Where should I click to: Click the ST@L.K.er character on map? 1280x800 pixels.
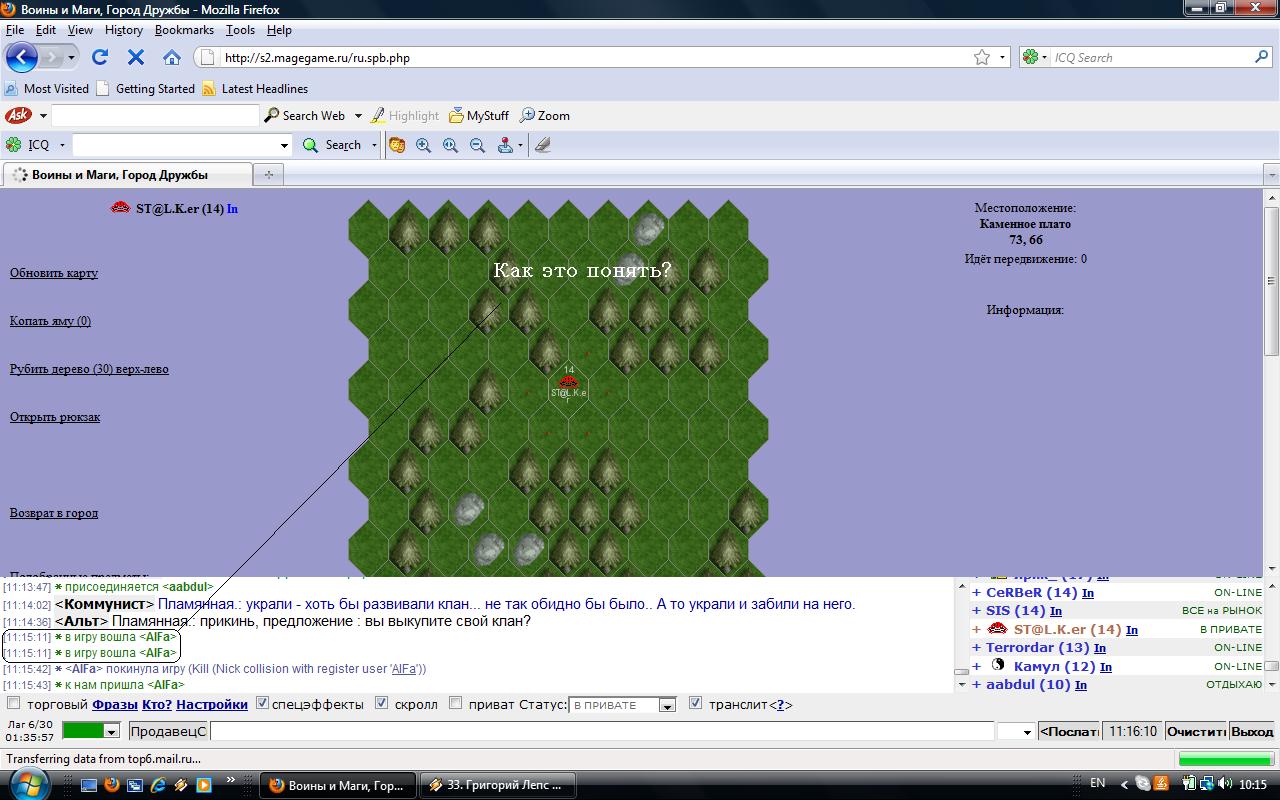point(568,385)
